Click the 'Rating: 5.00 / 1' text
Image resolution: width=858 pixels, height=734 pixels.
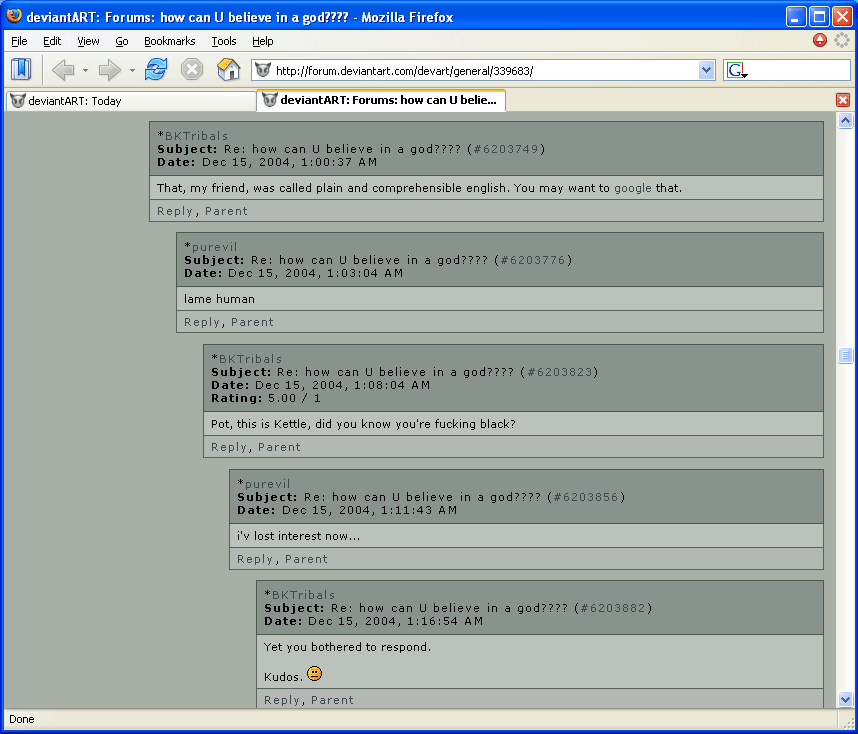[266, 398]
